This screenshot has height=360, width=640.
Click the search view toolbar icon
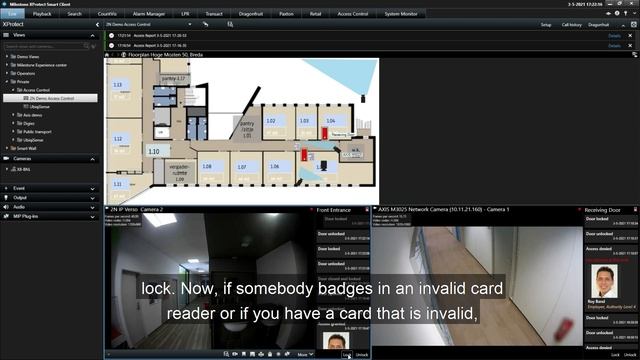click(230, 24)
